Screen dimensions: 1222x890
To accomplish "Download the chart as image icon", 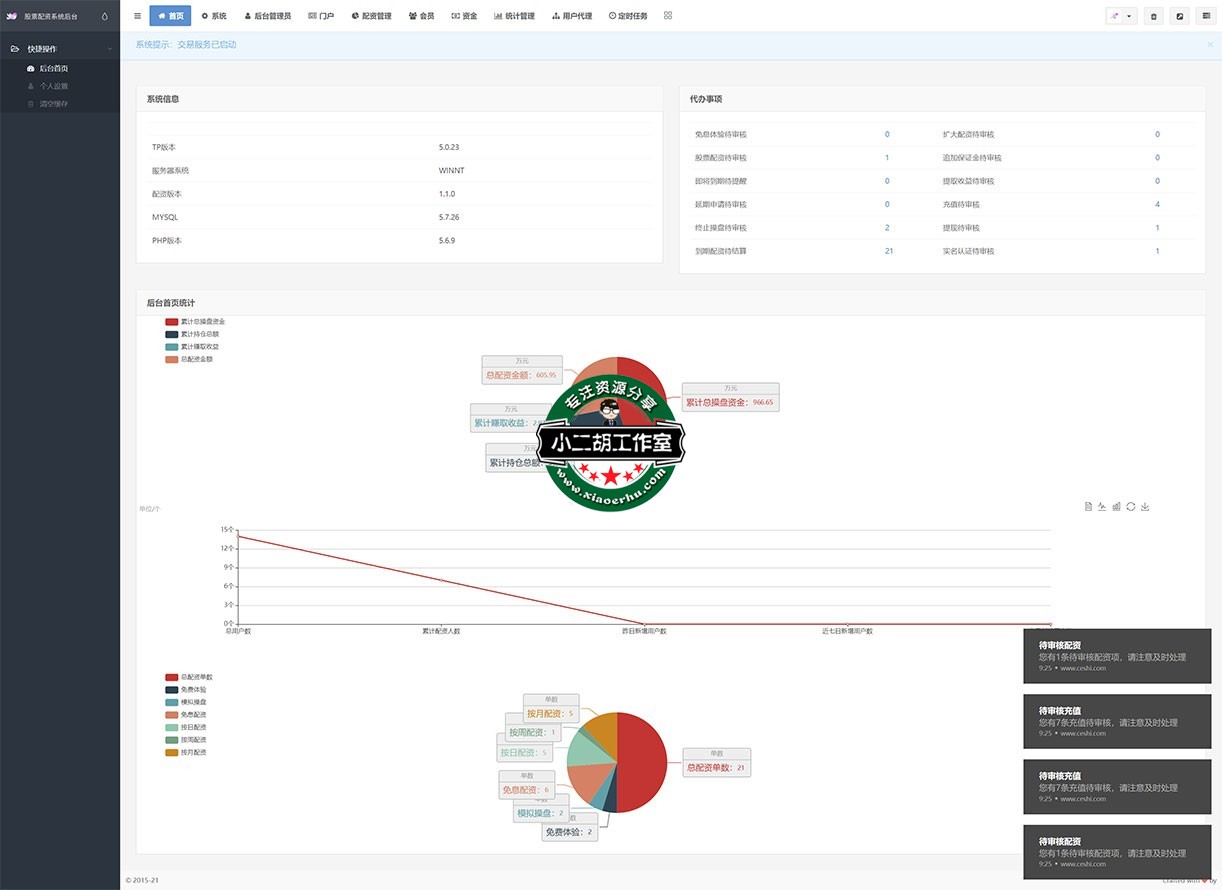I will pyautogui.click(x=1145, y=507).
